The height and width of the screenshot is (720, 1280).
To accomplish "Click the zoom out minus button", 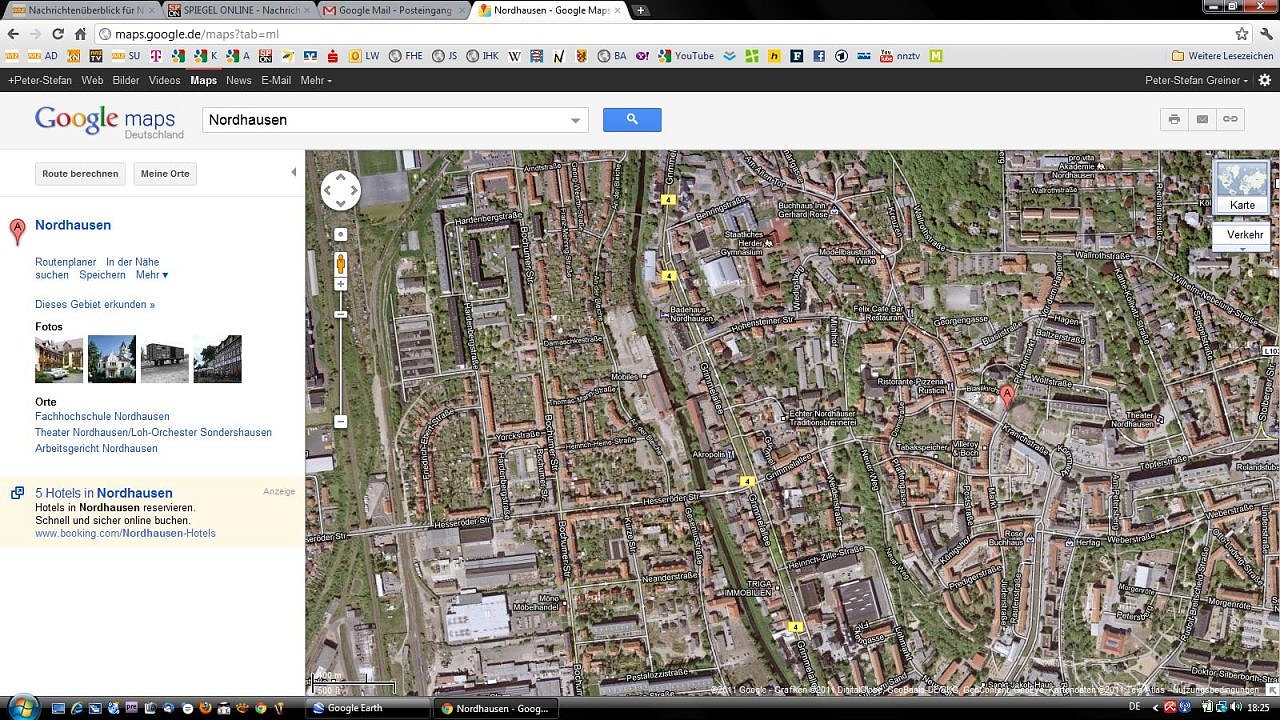I will click(340, 421).
